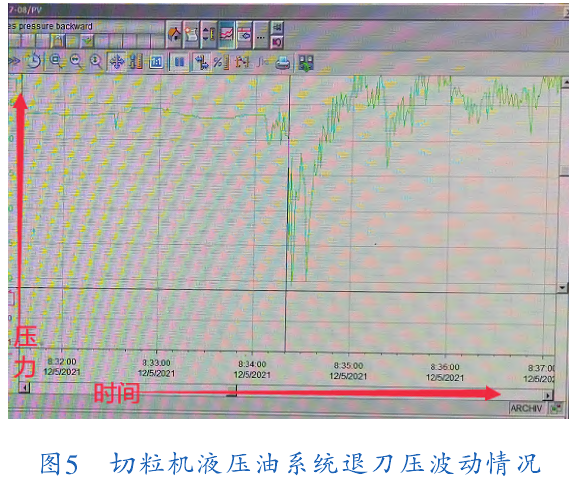Screen dimensions: 575x486
Task: Toggle the percent scale display
Action: point(221,62)
